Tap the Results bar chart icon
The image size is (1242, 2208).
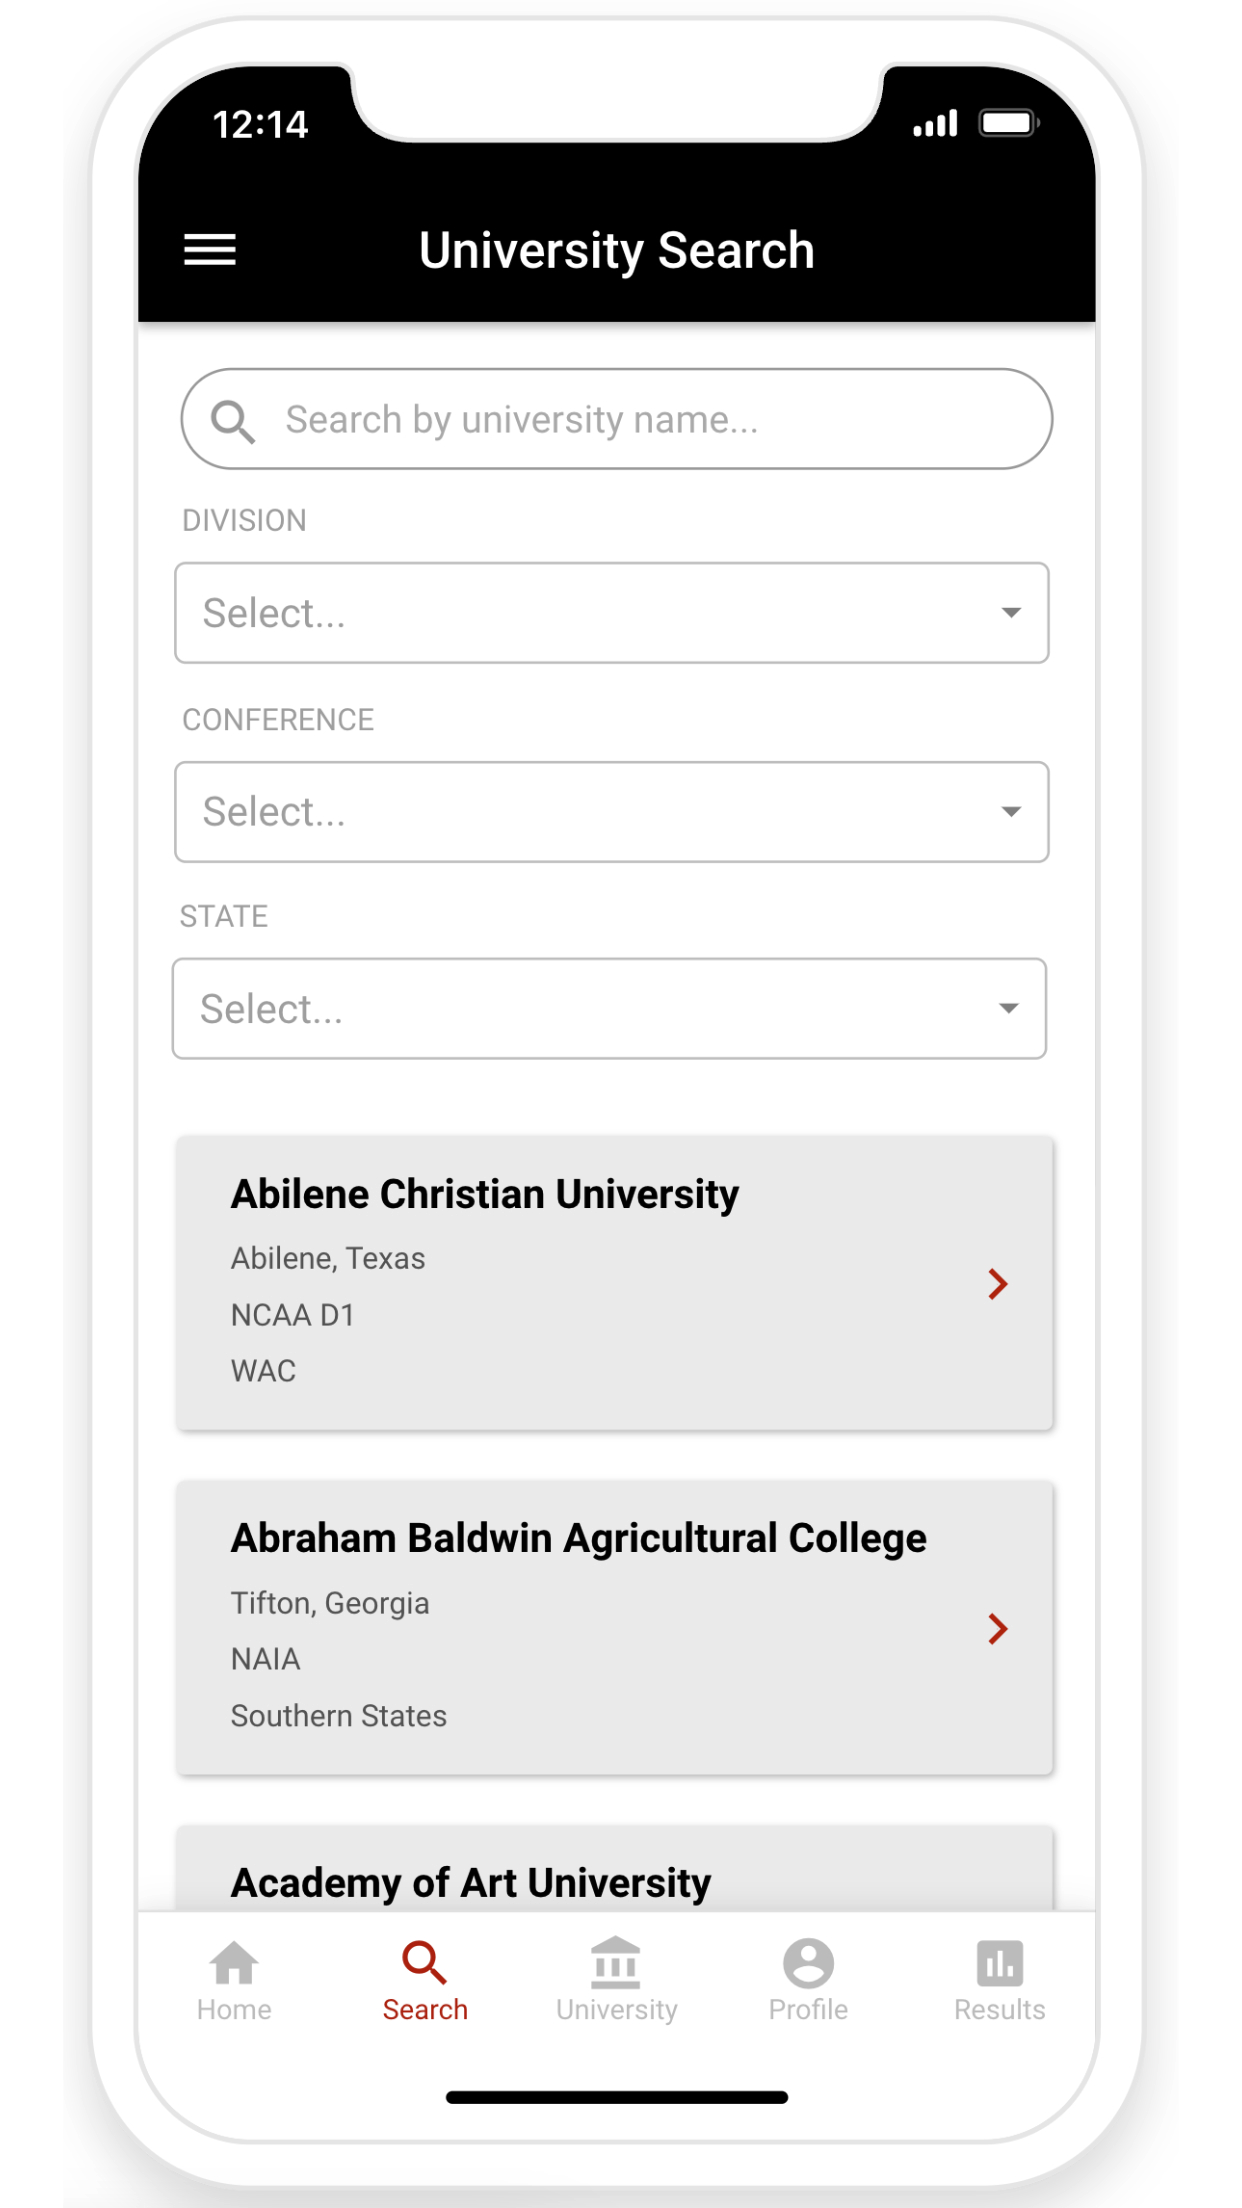tap(999, 1963)
